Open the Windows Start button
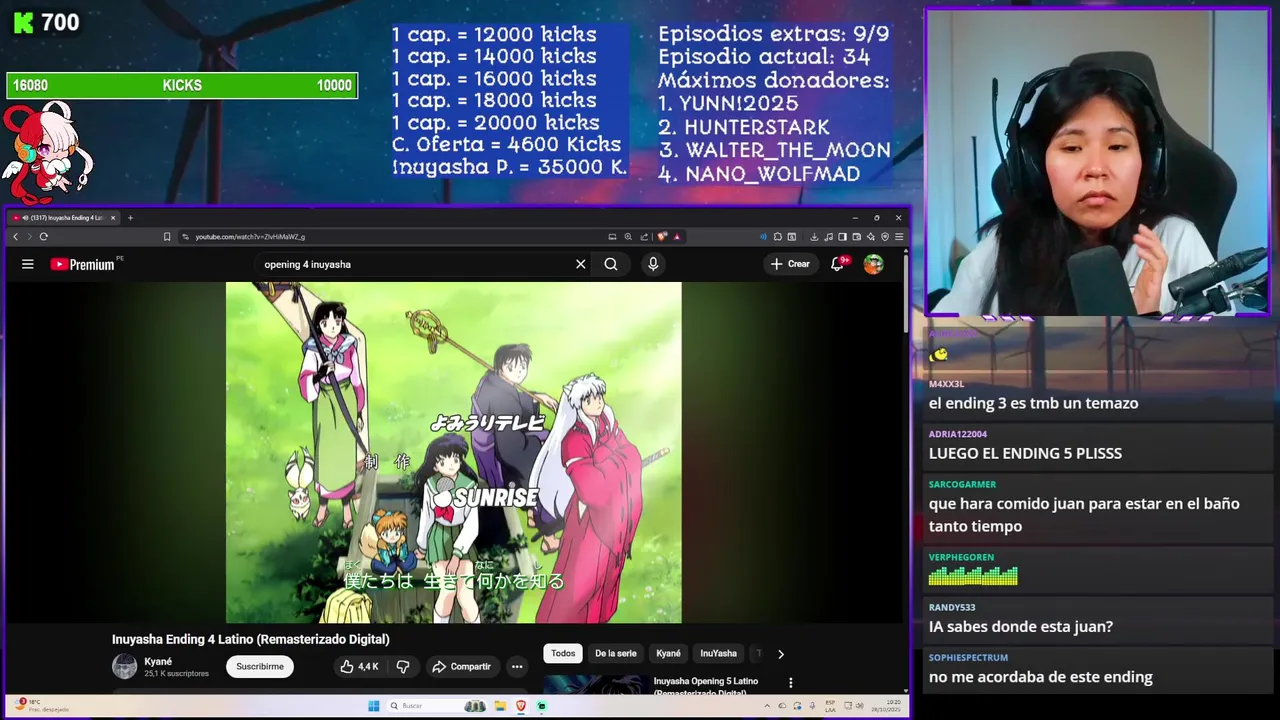Image resolution: width=1280 pixels, height=720 pixels. coord(373,706)
